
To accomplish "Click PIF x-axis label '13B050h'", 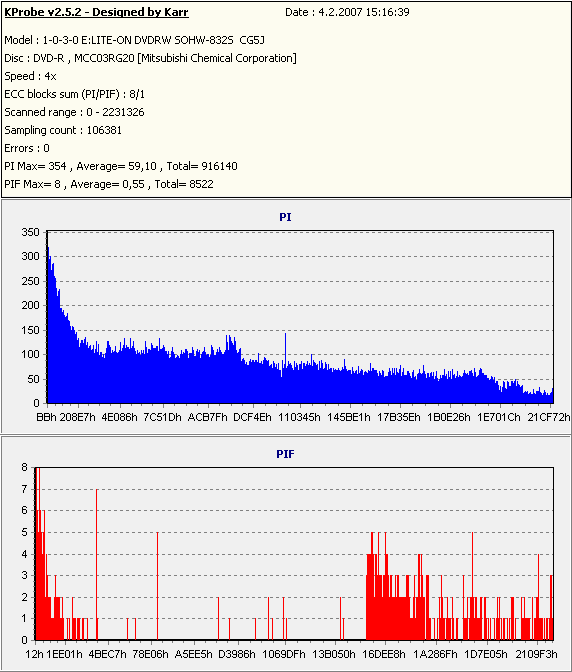I will click(x=334, y=654).
